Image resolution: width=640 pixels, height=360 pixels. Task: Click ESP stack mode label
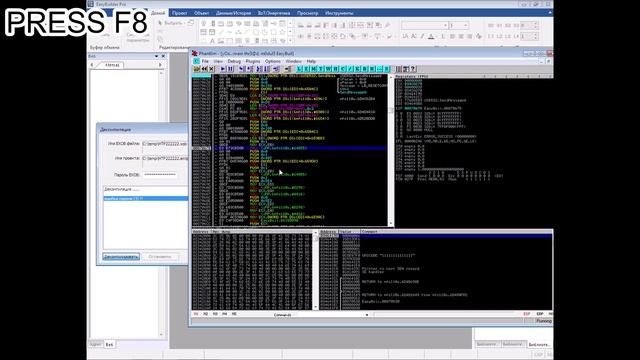[x=527, y=314]
